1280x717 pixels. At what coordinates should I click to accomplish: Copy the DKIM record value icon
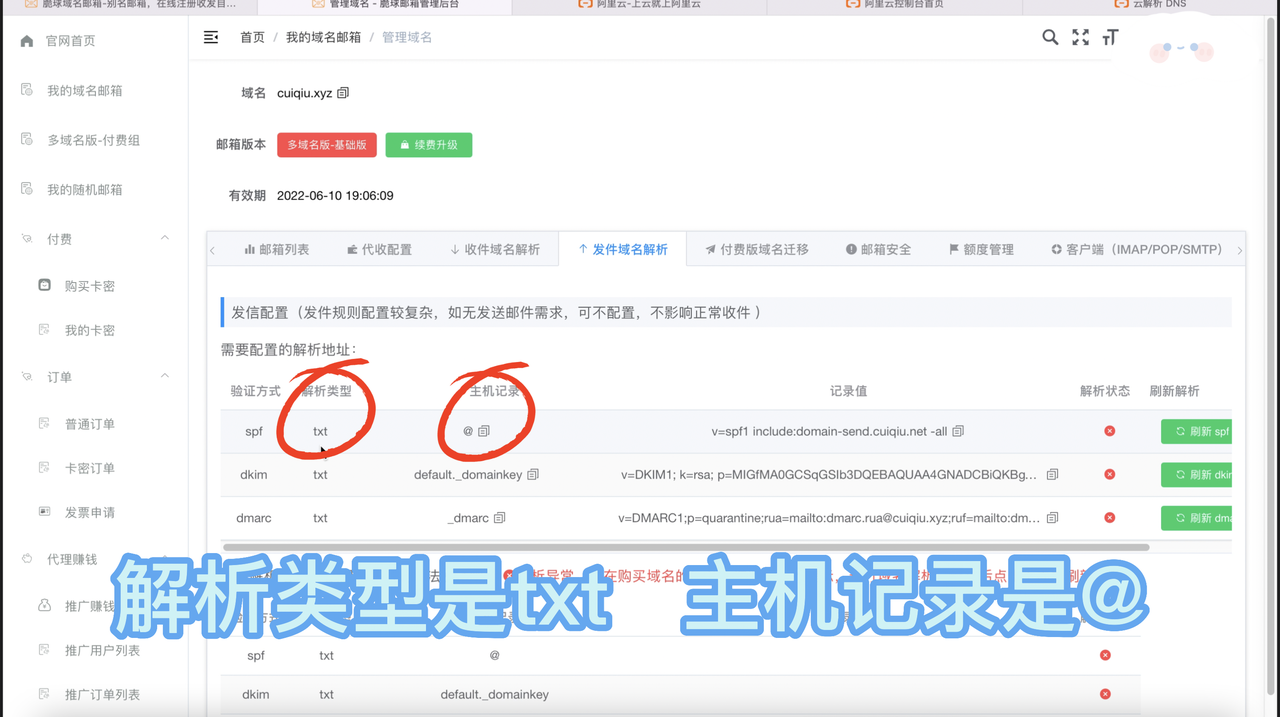pyautogui.click(x=1052, y=475)
